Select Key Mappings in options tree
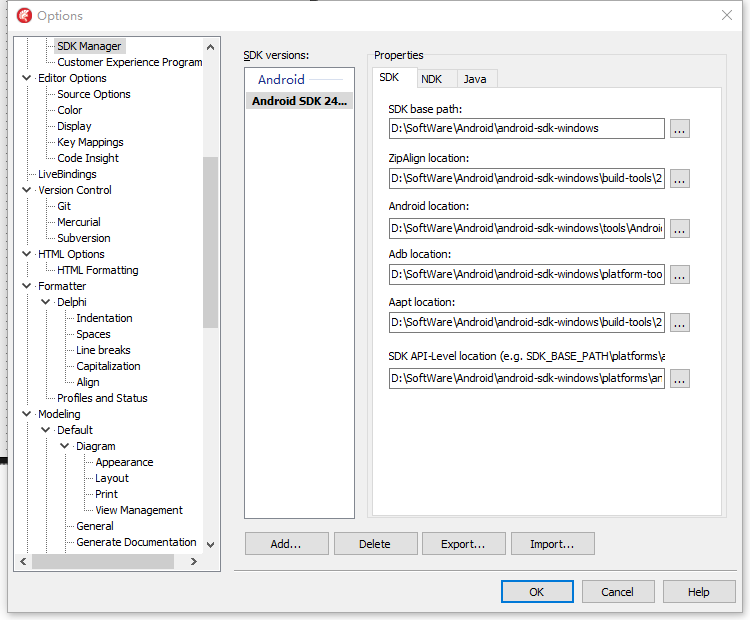The height and width of the screenshot is (620, 750). pyautogui.click(x=90, y=142)
